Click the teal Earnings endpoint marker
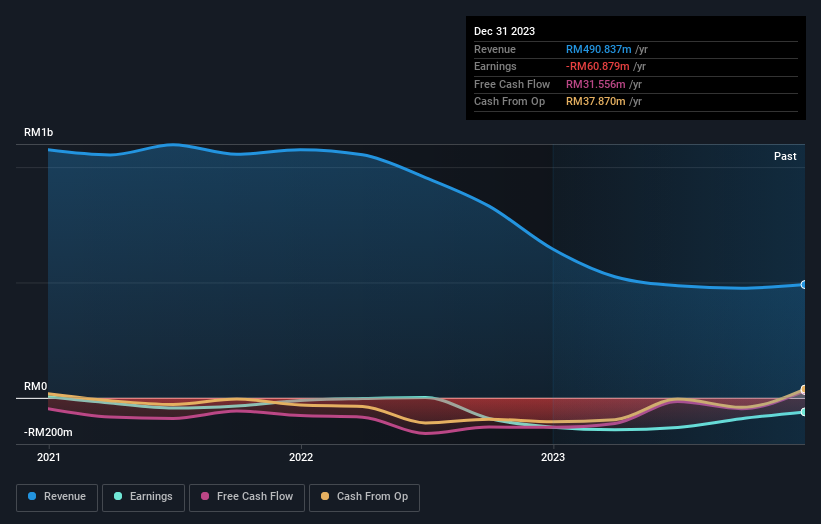The height and width of the screenshot is (524, 821). 804,412
